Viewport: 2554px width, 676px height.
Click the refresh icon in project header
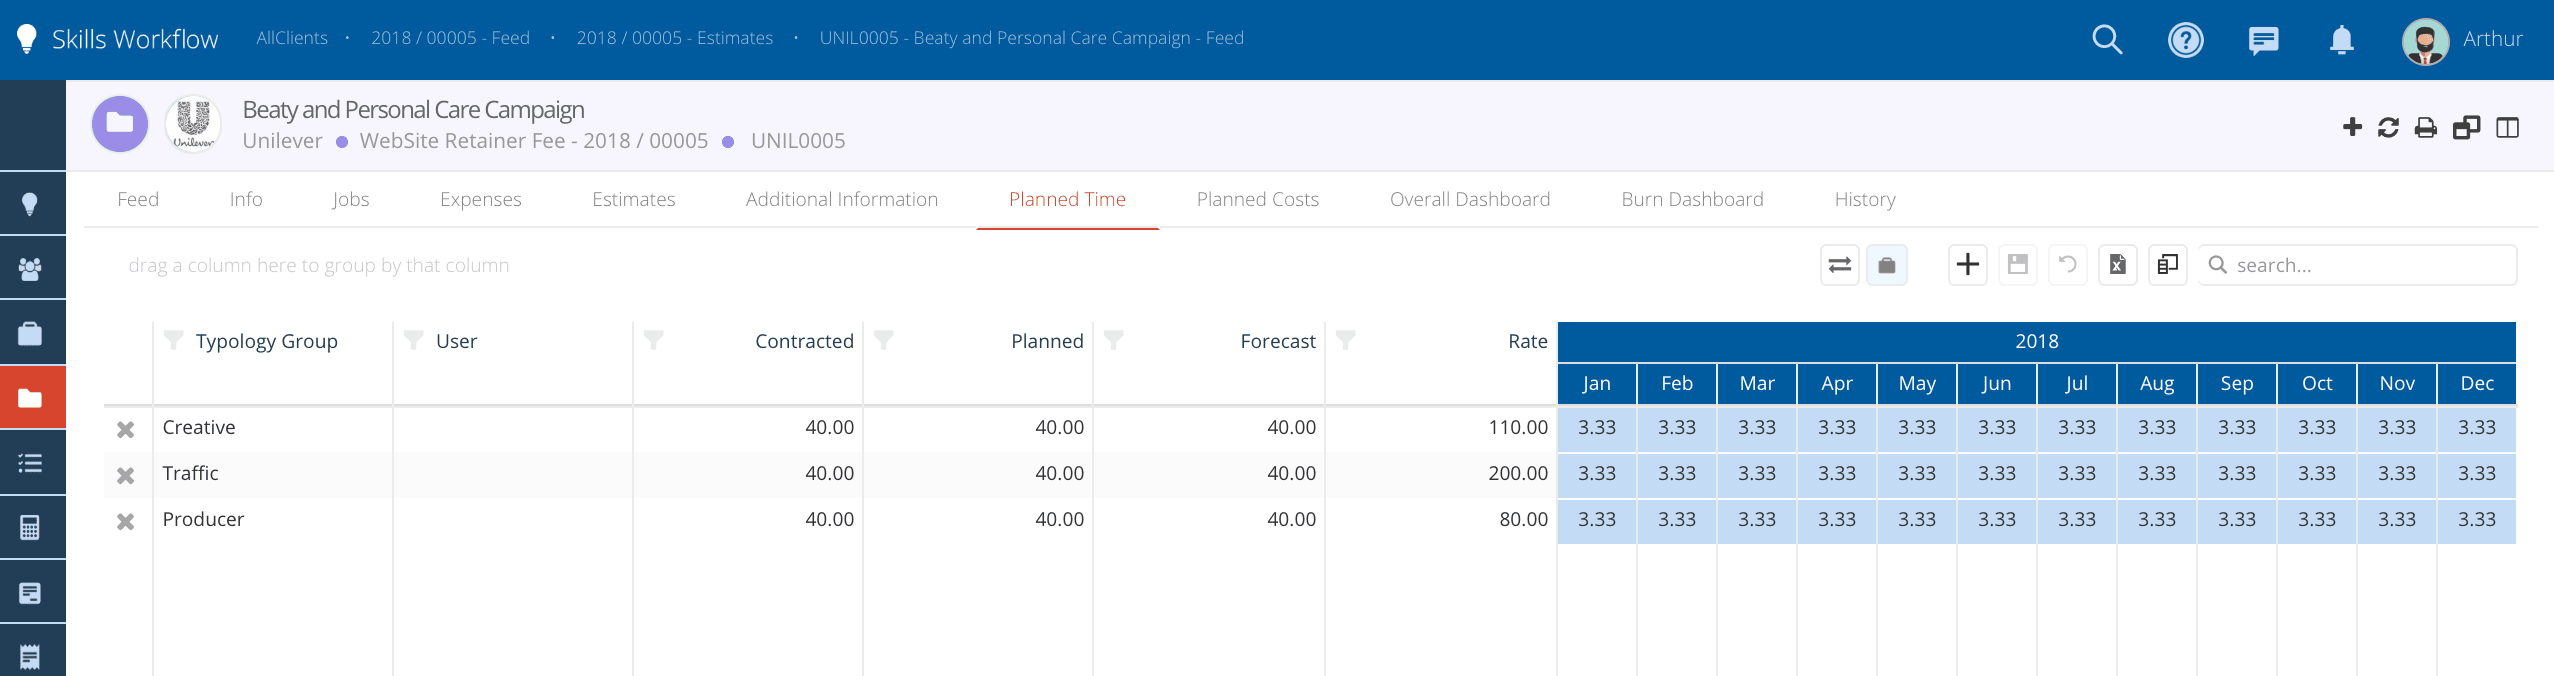(2388, 128)
